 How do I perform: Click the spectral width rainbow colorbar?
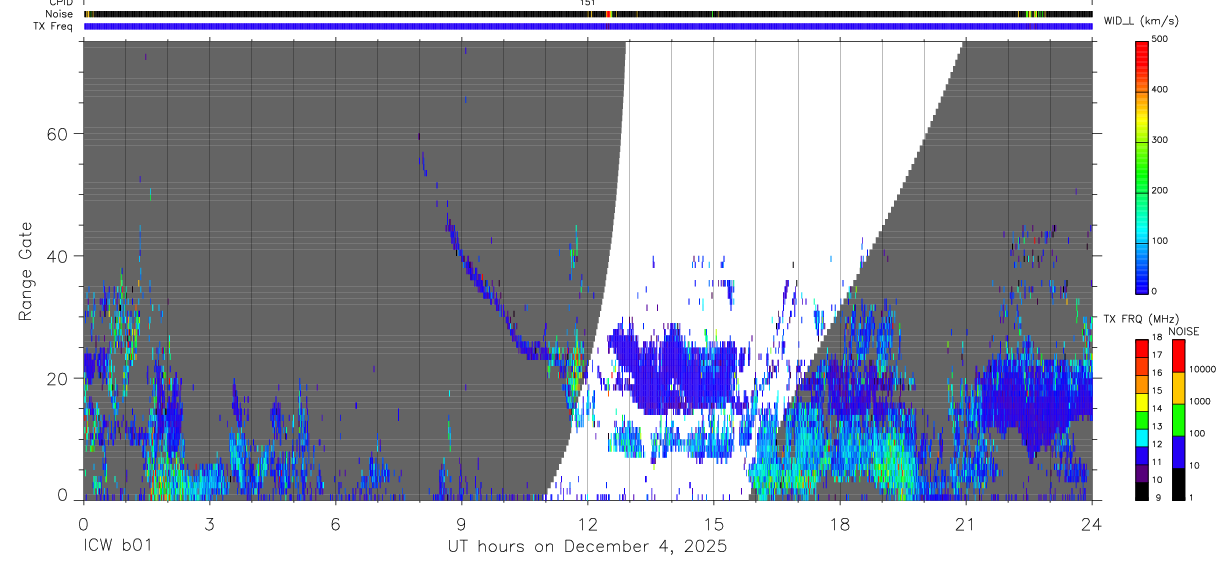(1143, 166)
